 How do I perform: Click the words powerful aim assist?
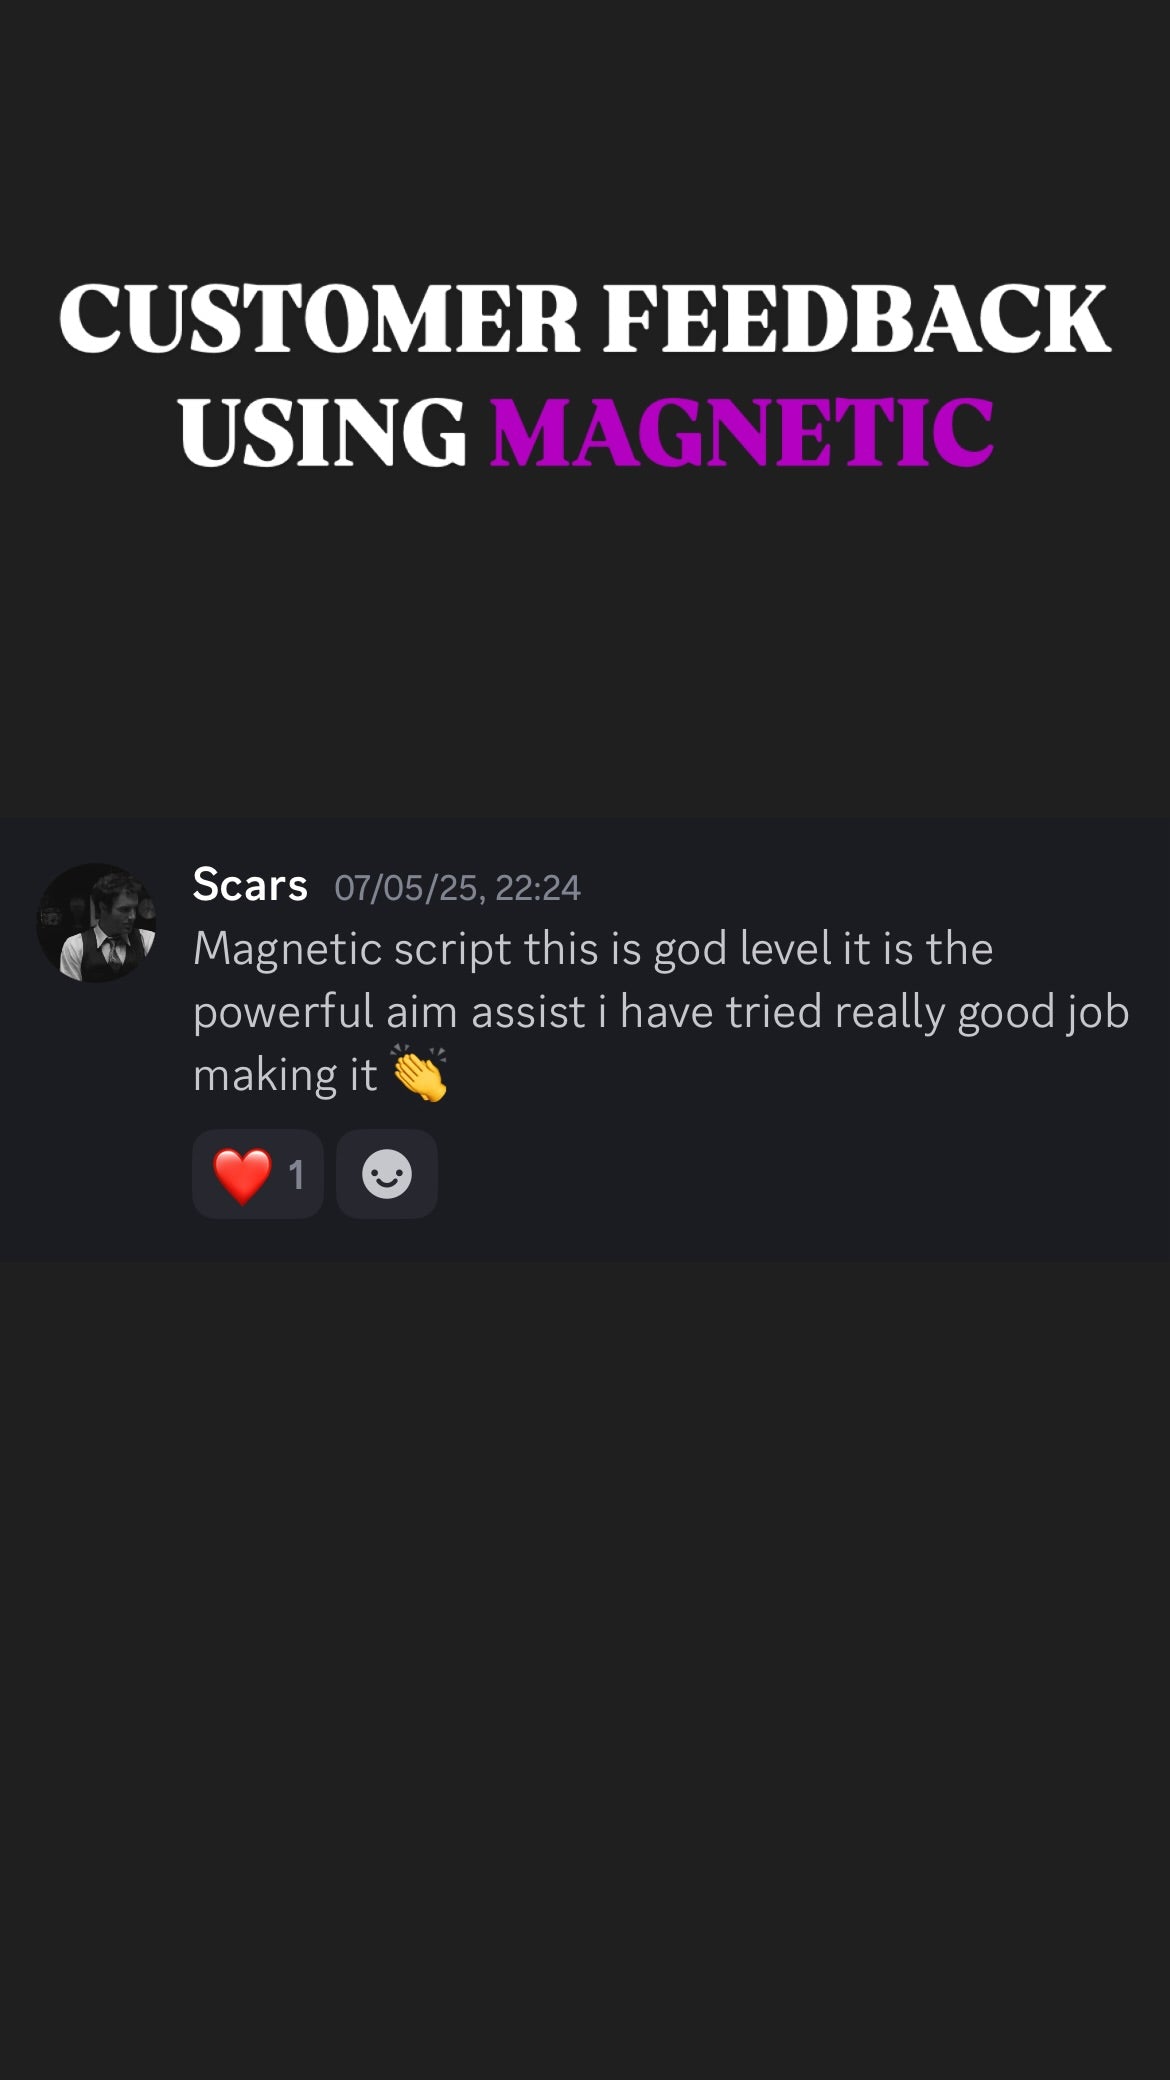click(x=389, y=1012)
